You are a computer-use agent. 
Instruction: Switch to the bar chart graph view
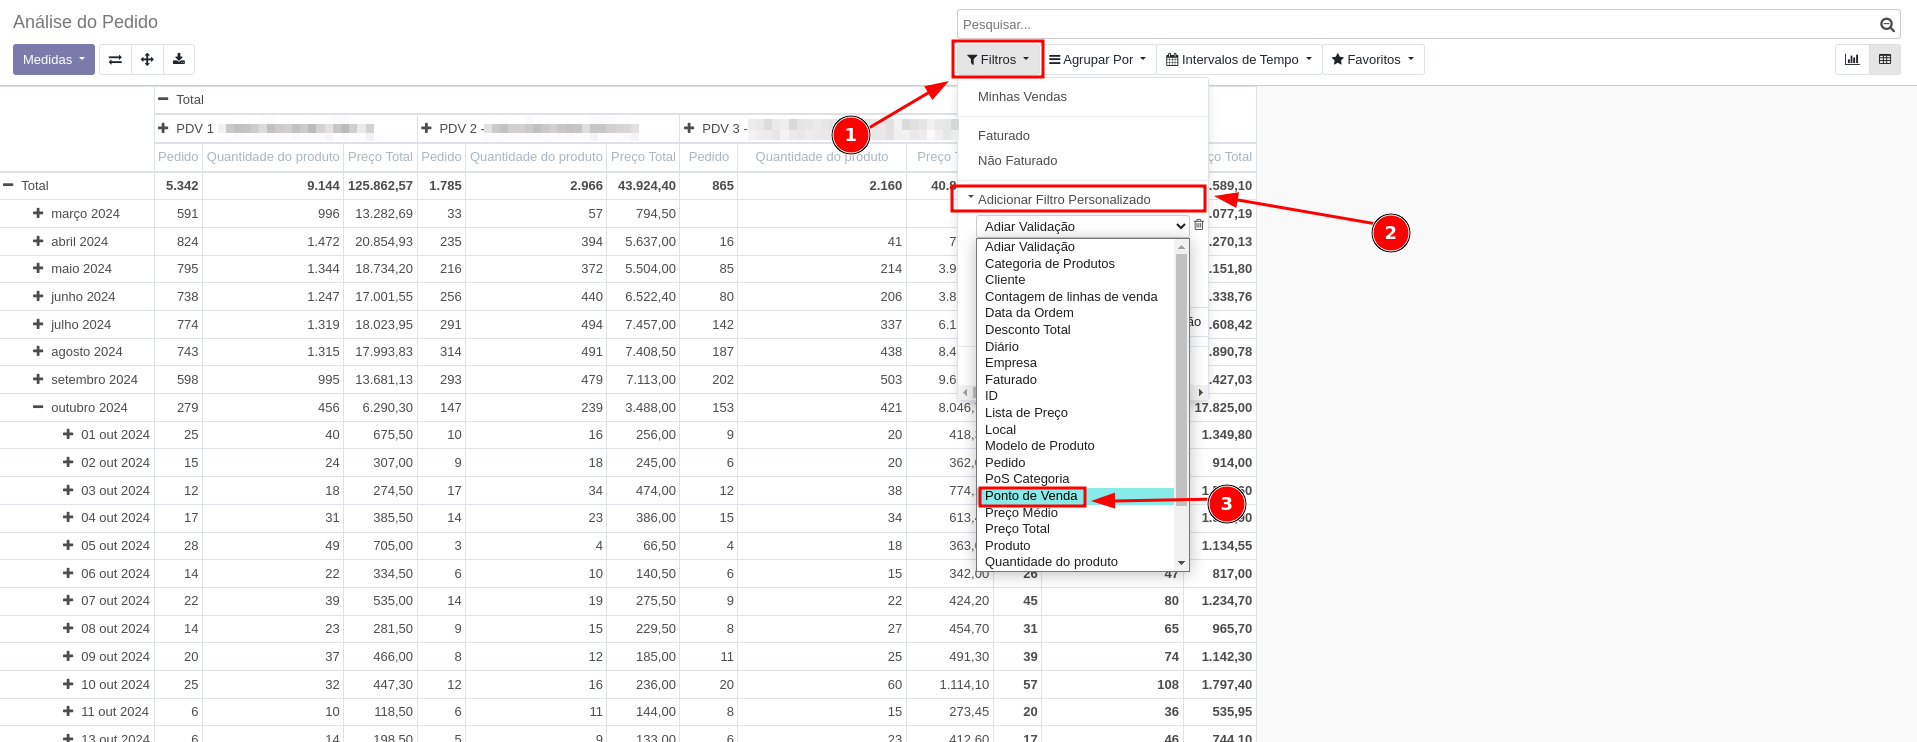(1852, 60)
